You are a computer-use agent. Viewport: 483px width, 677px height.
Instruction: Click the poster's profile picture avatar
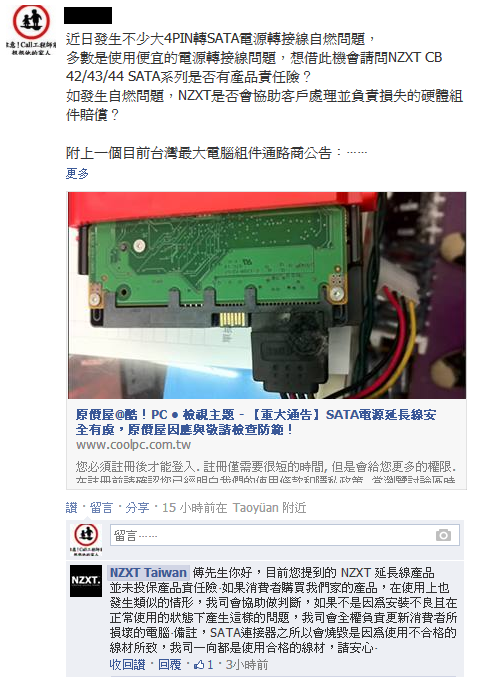[31, 30]
